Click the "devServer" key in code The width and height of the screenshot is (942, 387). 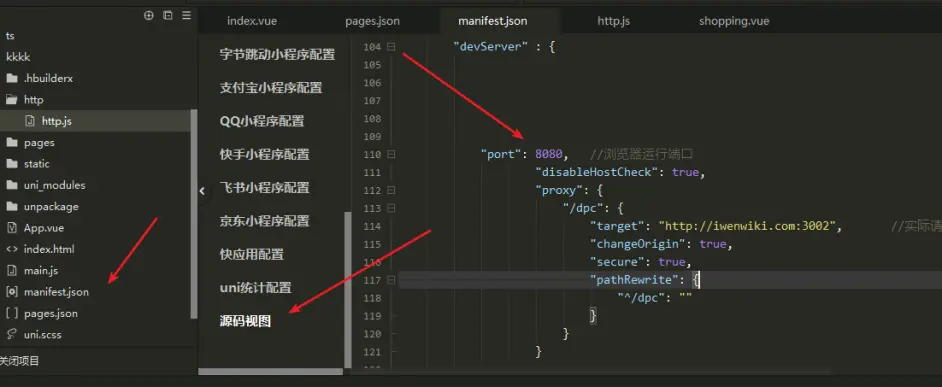[490, 46]
